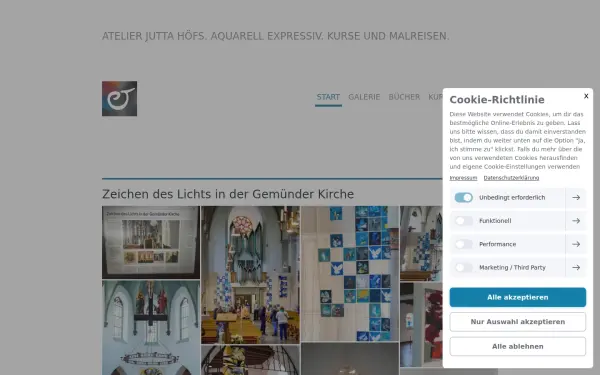Screen dimensions: 600x375
Task: Click Nur Auswahl akzeptieren button
Action: coord(517,322)
